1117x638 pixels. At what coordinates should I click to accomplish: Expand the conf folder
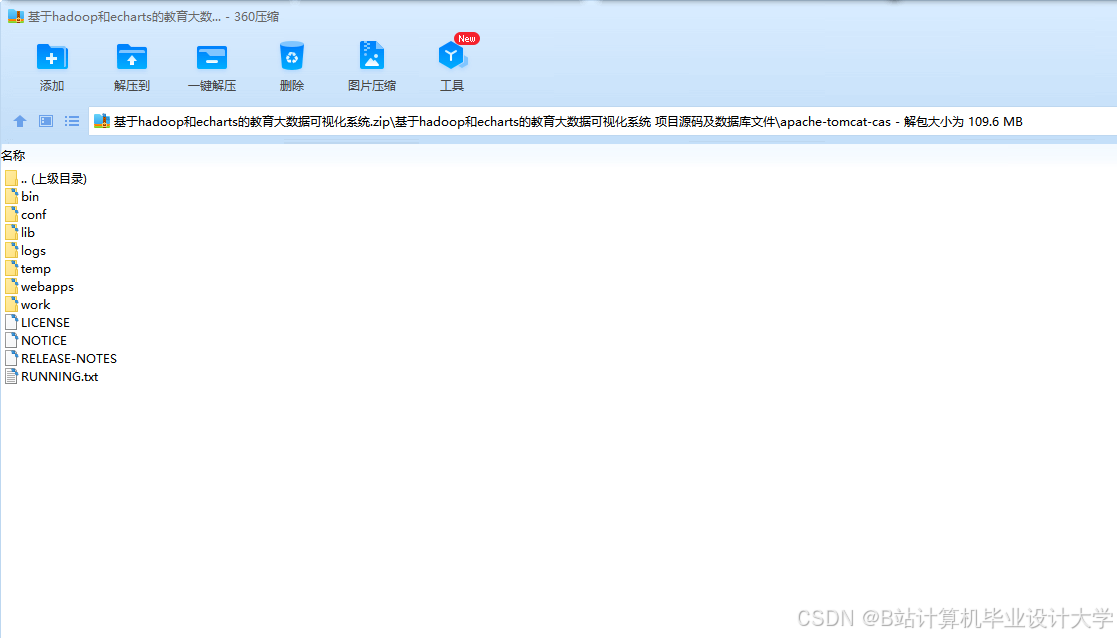33,214
